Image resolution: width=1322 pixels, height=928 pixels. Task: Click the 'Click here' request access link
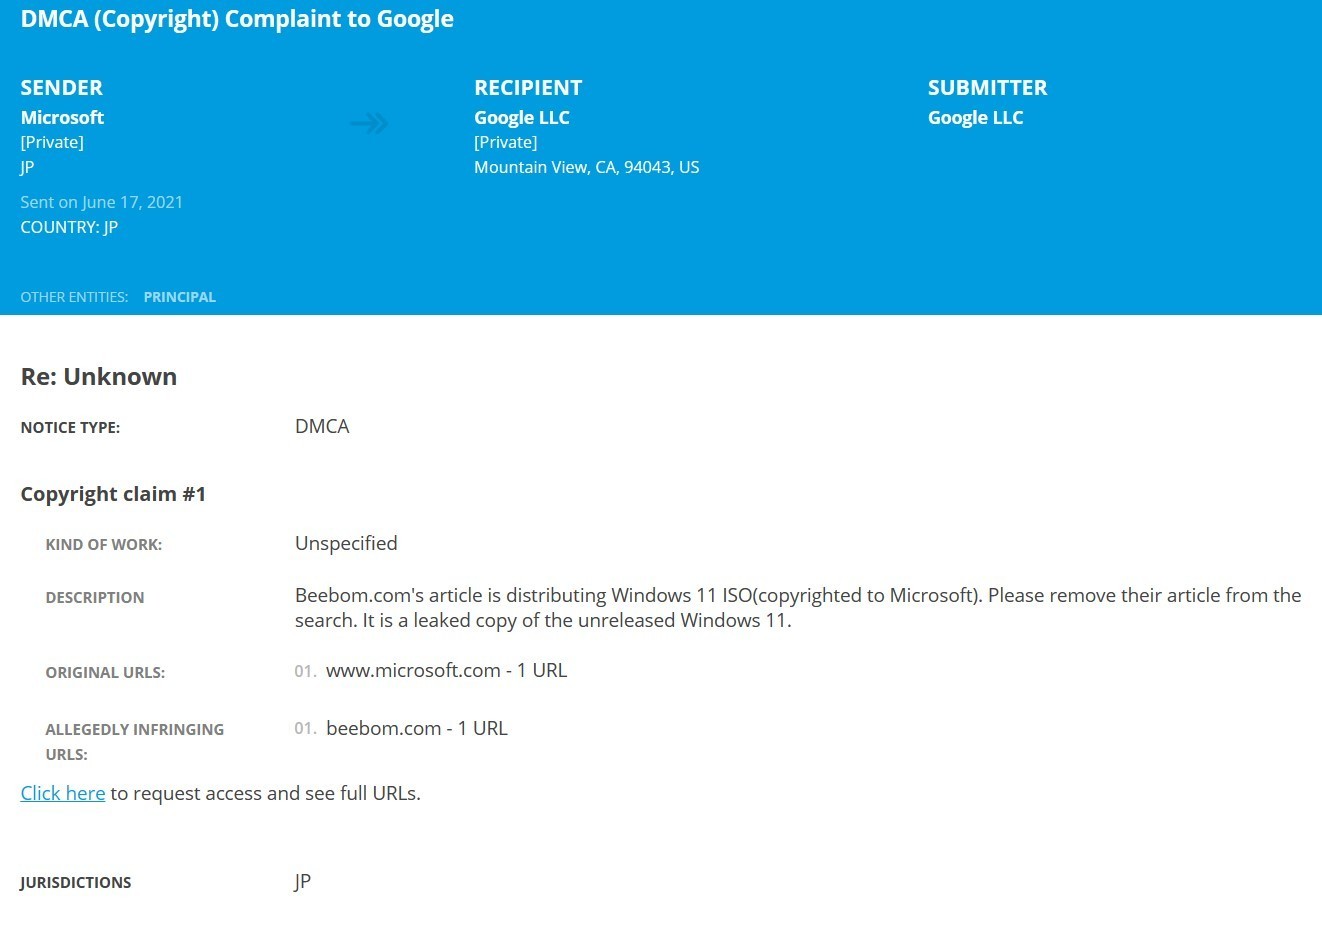pyautogui.click(x=62, y=793)
